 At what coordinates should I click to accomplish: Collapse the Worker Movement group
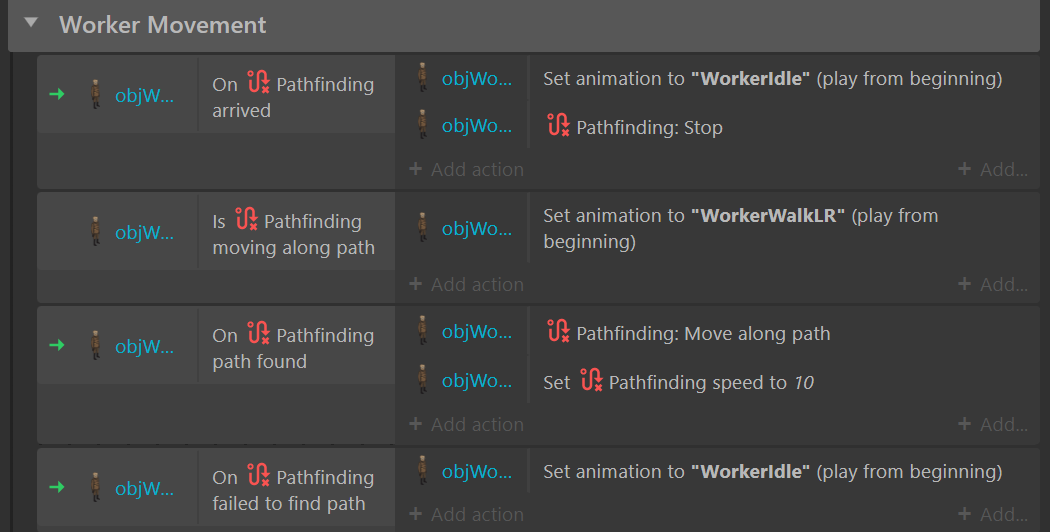[31, 23]
